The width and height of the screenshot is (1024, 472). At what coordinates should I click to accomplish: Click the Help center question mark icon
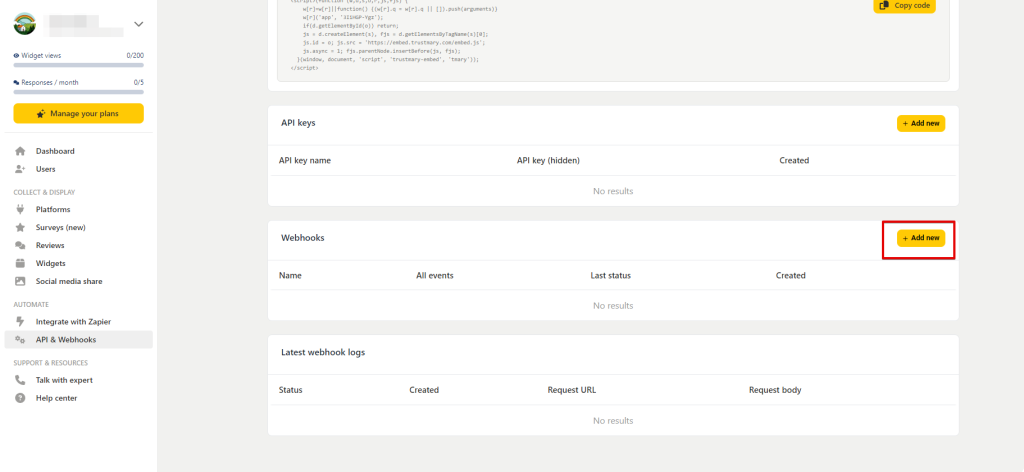[20, 398]
